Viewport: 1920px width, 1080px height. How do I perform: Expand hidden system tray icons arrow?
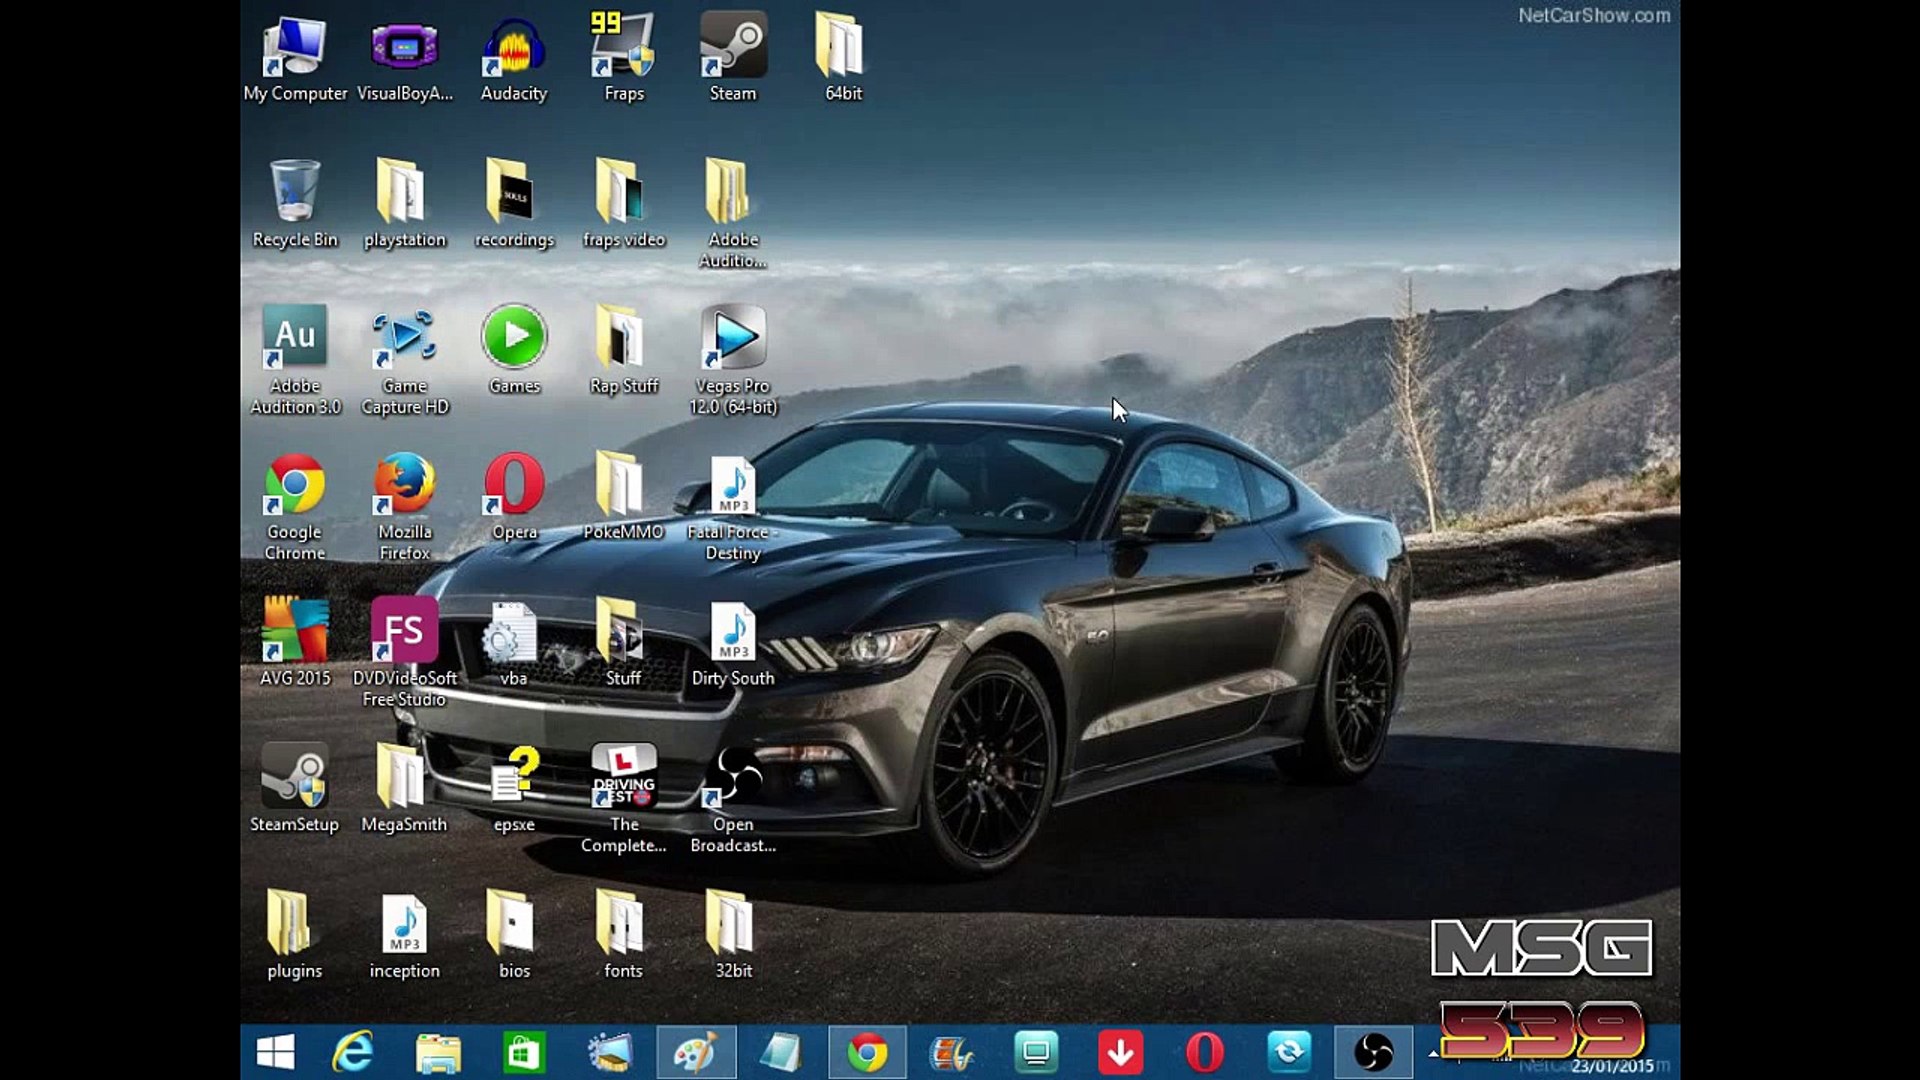[1433, 1053]
